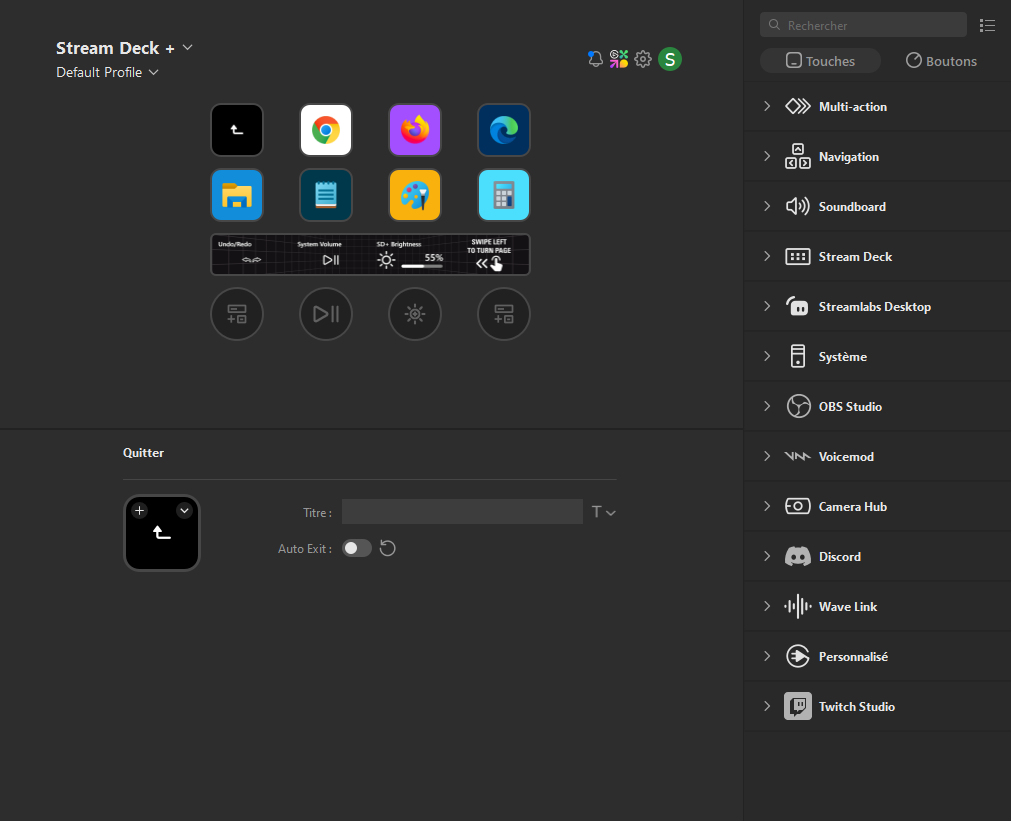Click the File Explorer folder key

237,195
